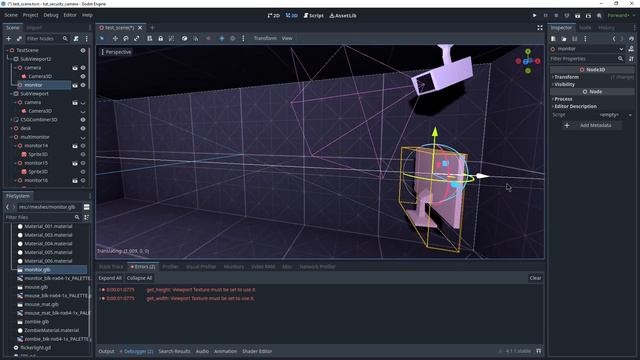640x360 pixels.
Task: Expand the Process section in Inspector
Action: [562, 99]
